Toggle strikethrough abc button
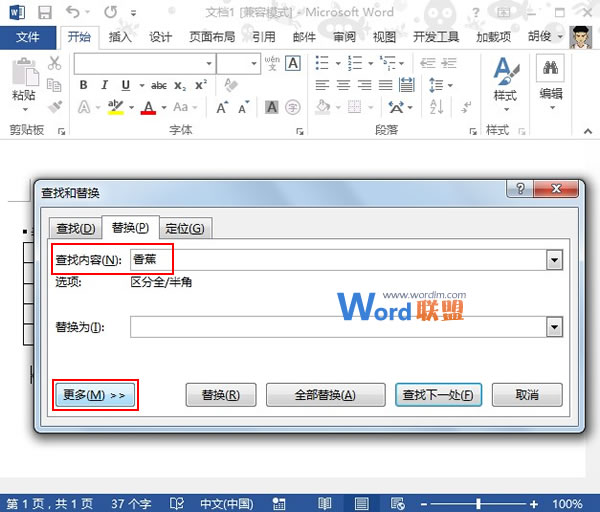 click(x=158, y=86)
